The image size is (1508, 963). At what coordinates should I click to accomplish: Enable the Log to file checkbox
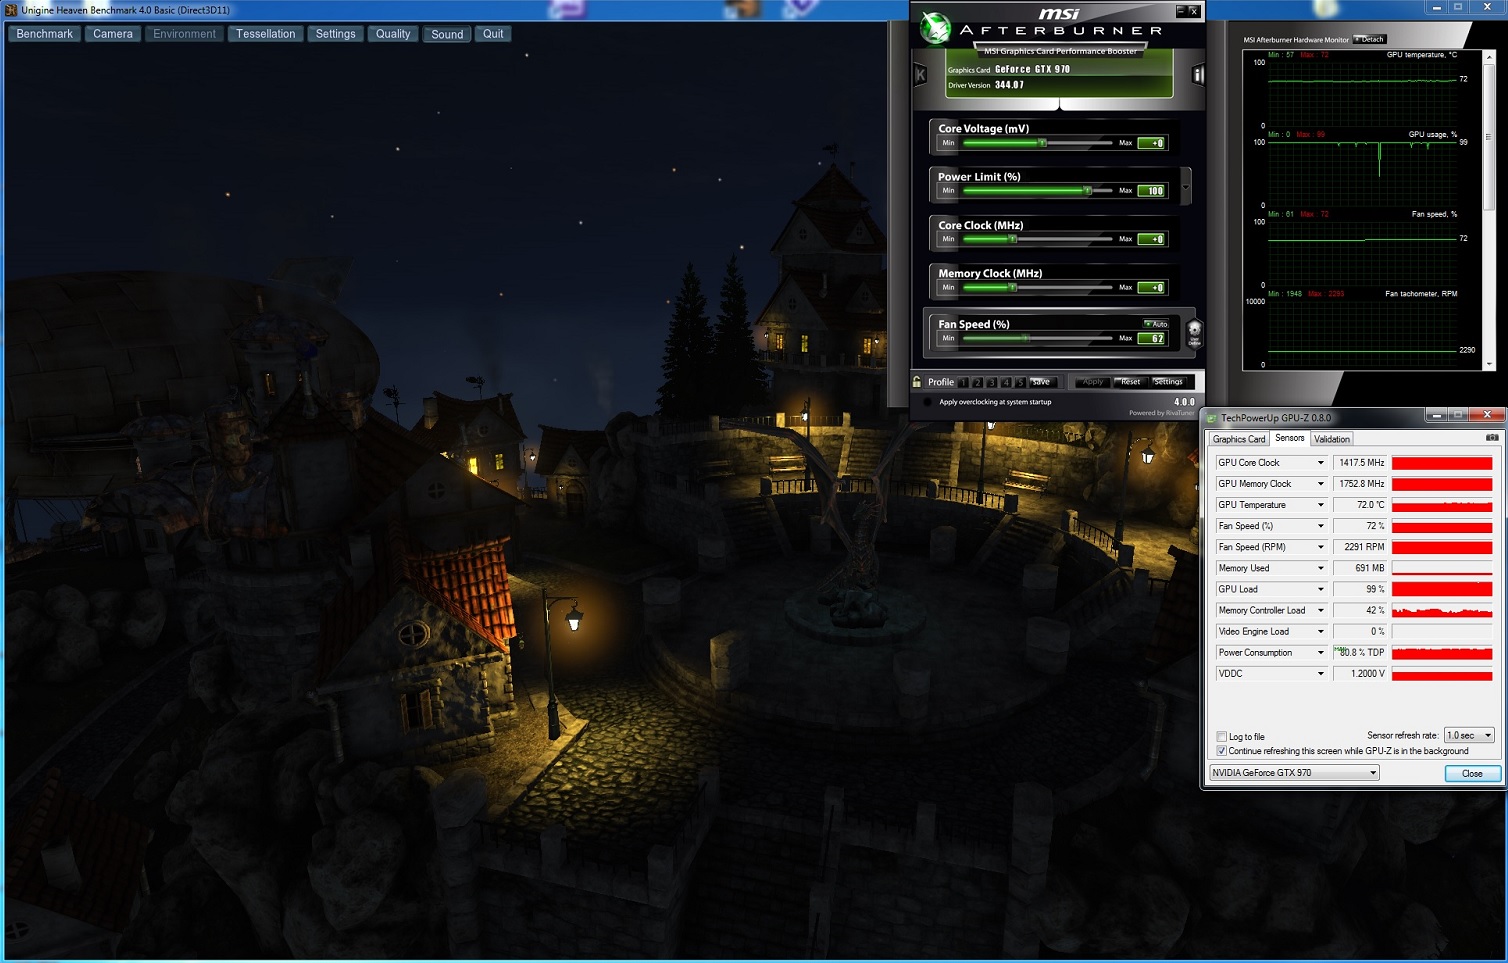(x=1222, y=737)
